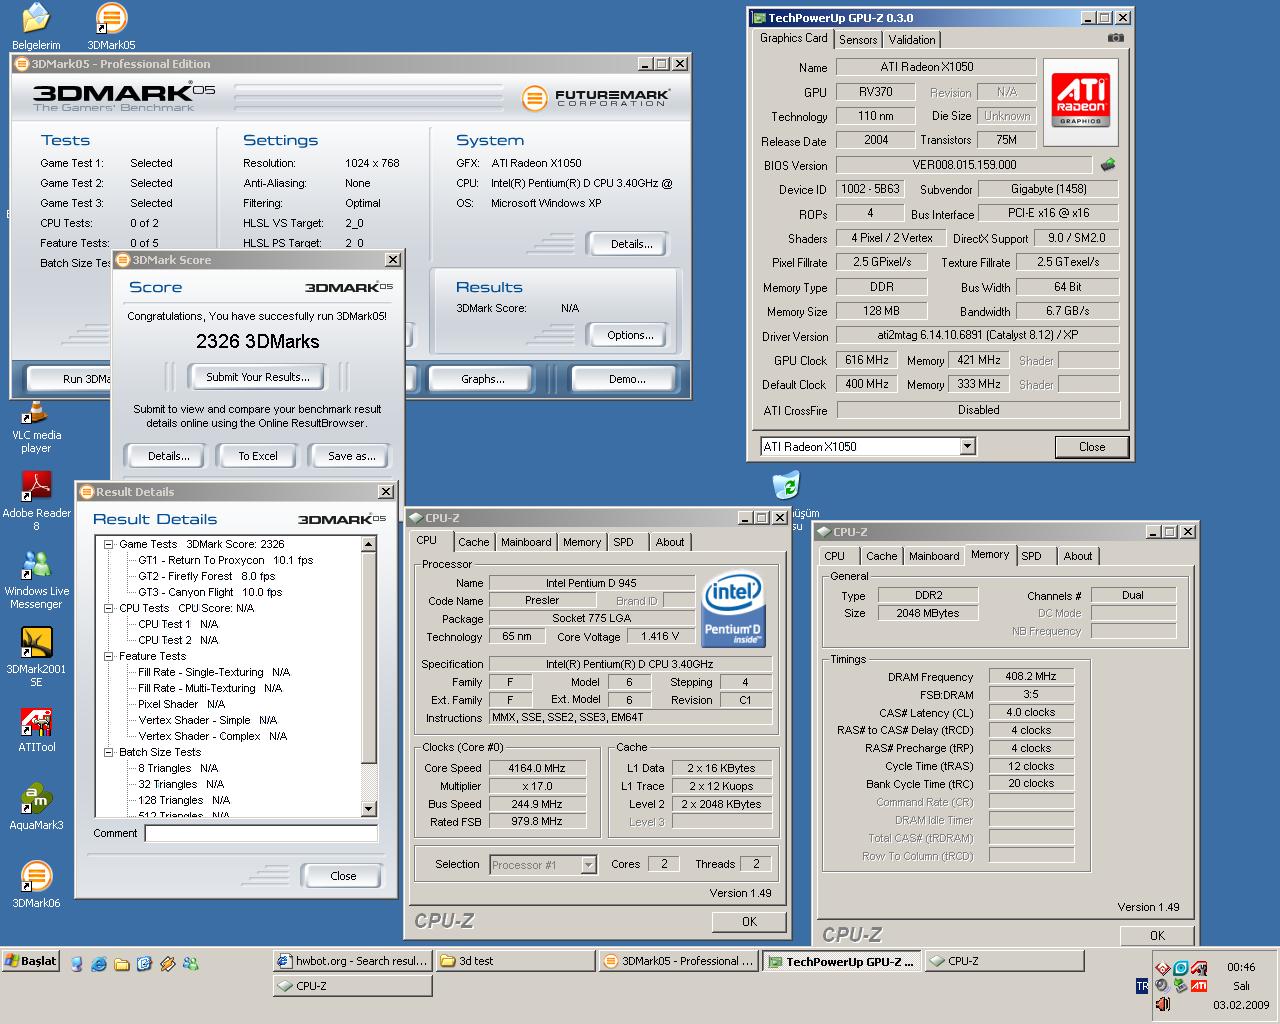
Task: Click the ATI Radeon logo in GPU-Z
Action: 1080,99
